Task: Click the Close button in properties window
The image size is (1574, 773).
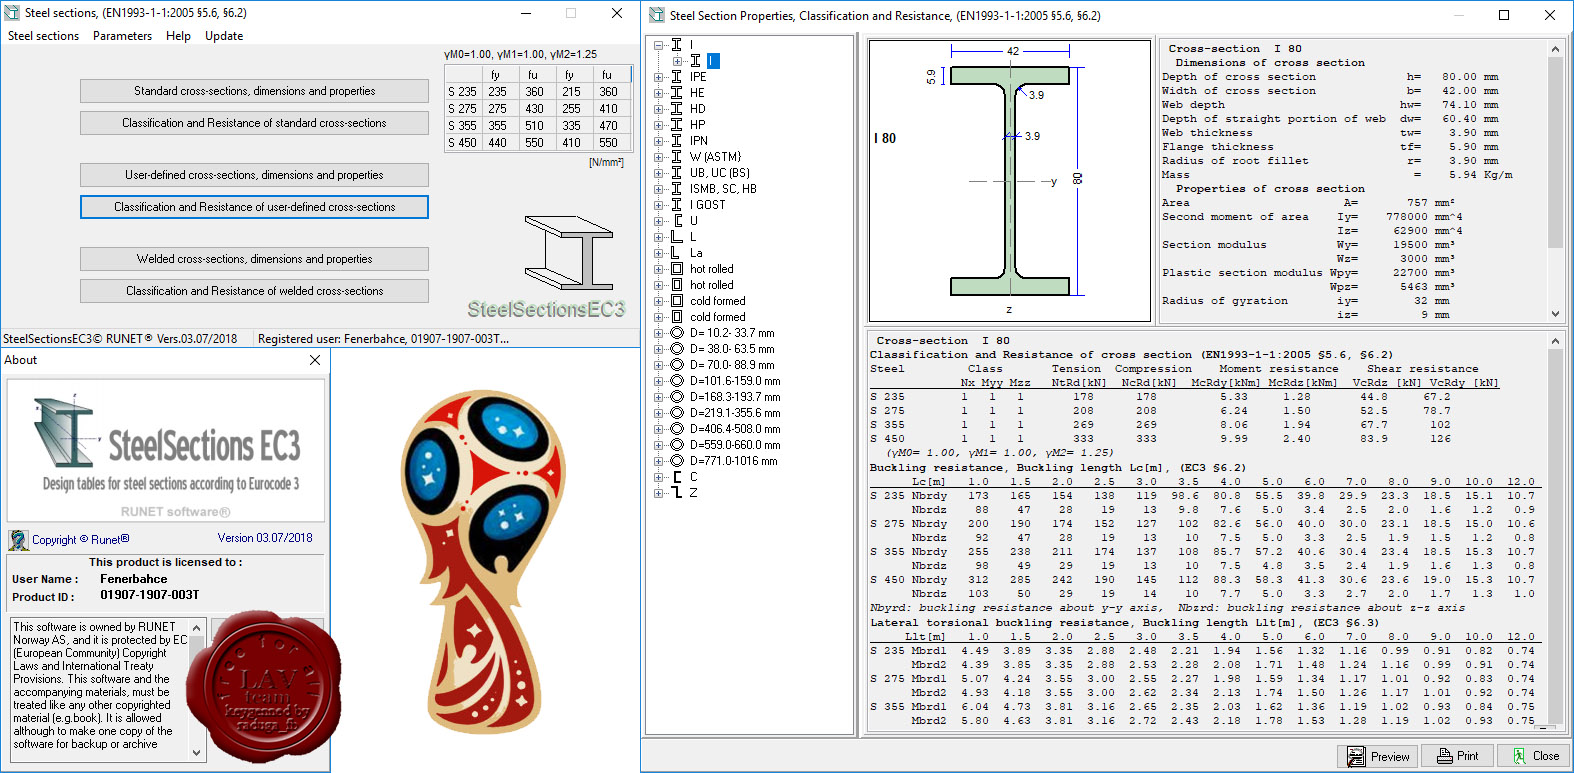Action: point(1535,756)
